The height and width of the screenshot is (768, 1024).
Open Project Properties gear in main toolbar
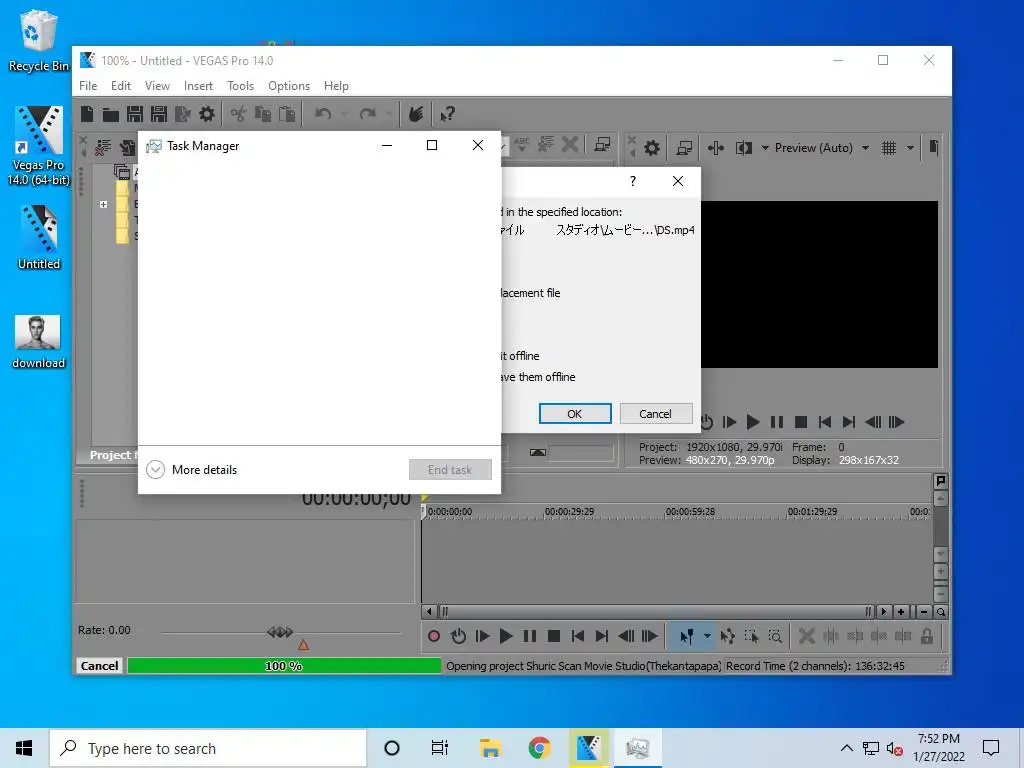pyautogui.click(x=207, y=114)
